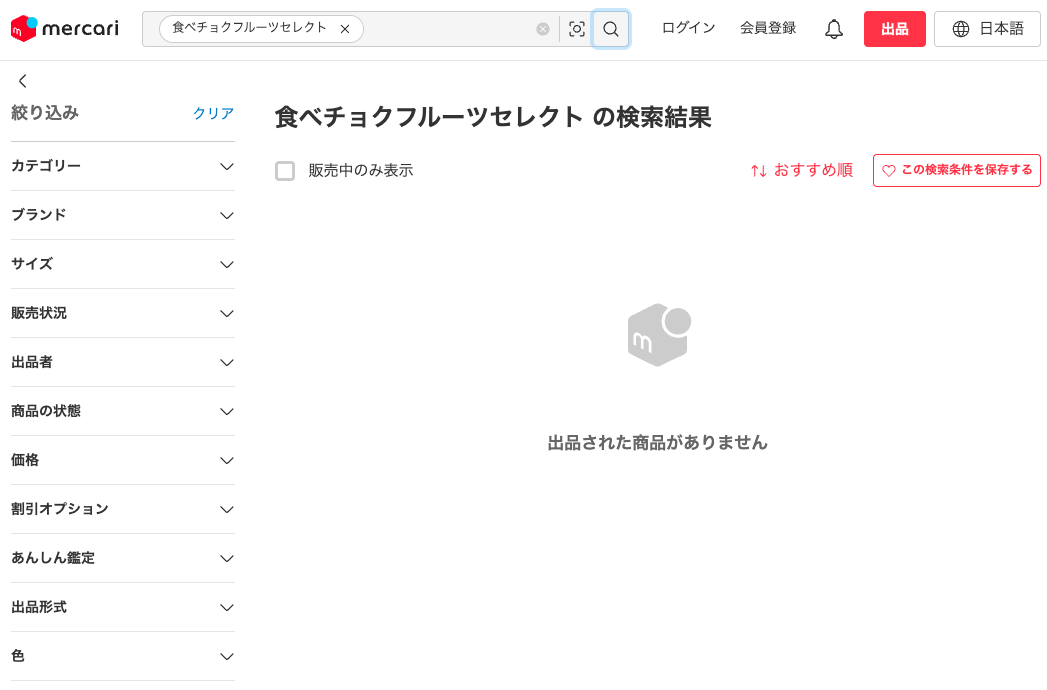Remove the search keyword chip with X
1047x690 pixels.
(x=345, y=29)
